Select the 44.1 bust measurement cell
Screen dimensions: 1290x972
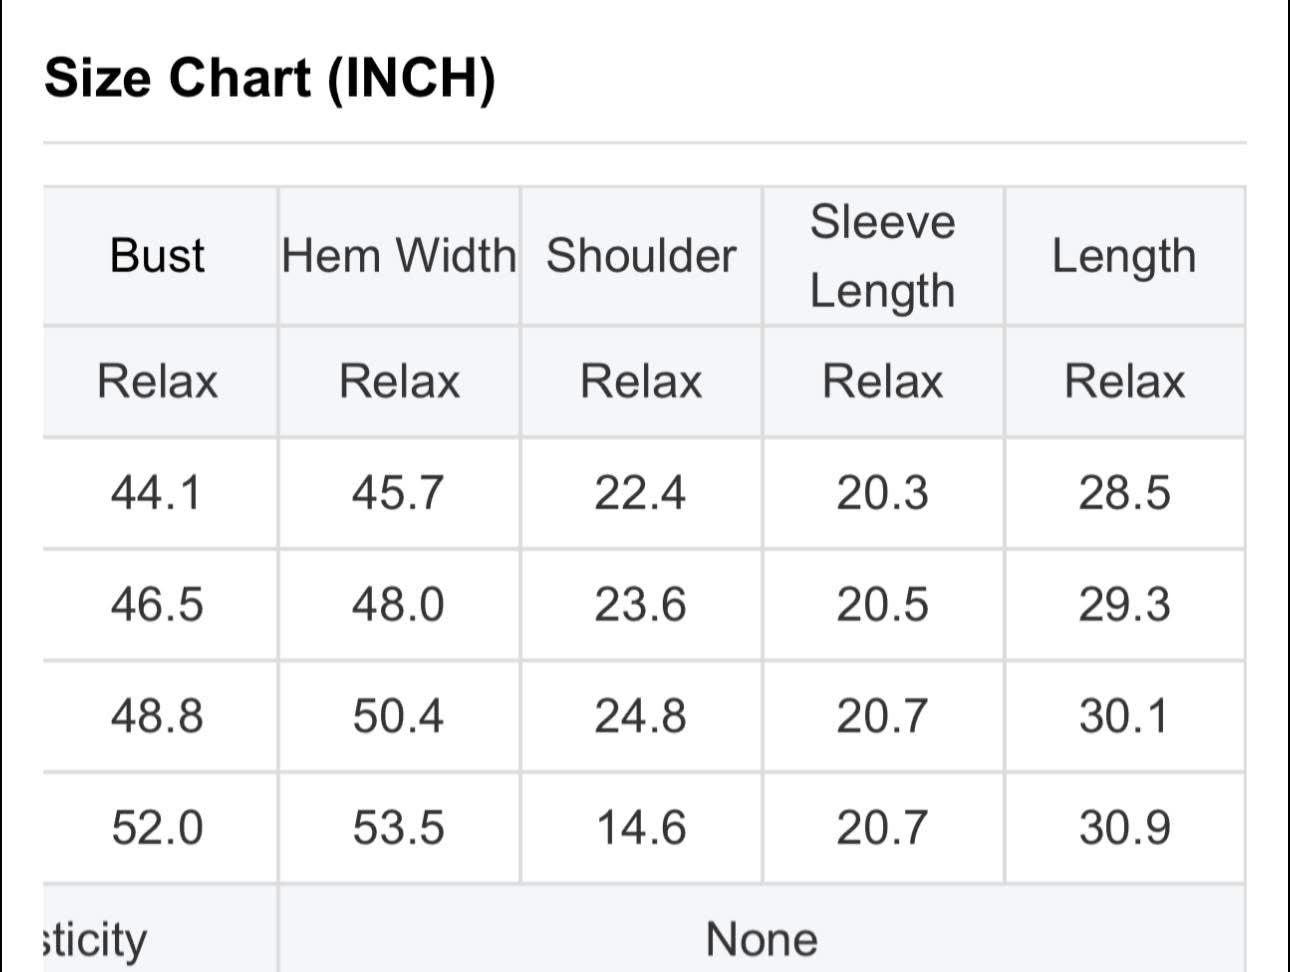tap(157, 493)
